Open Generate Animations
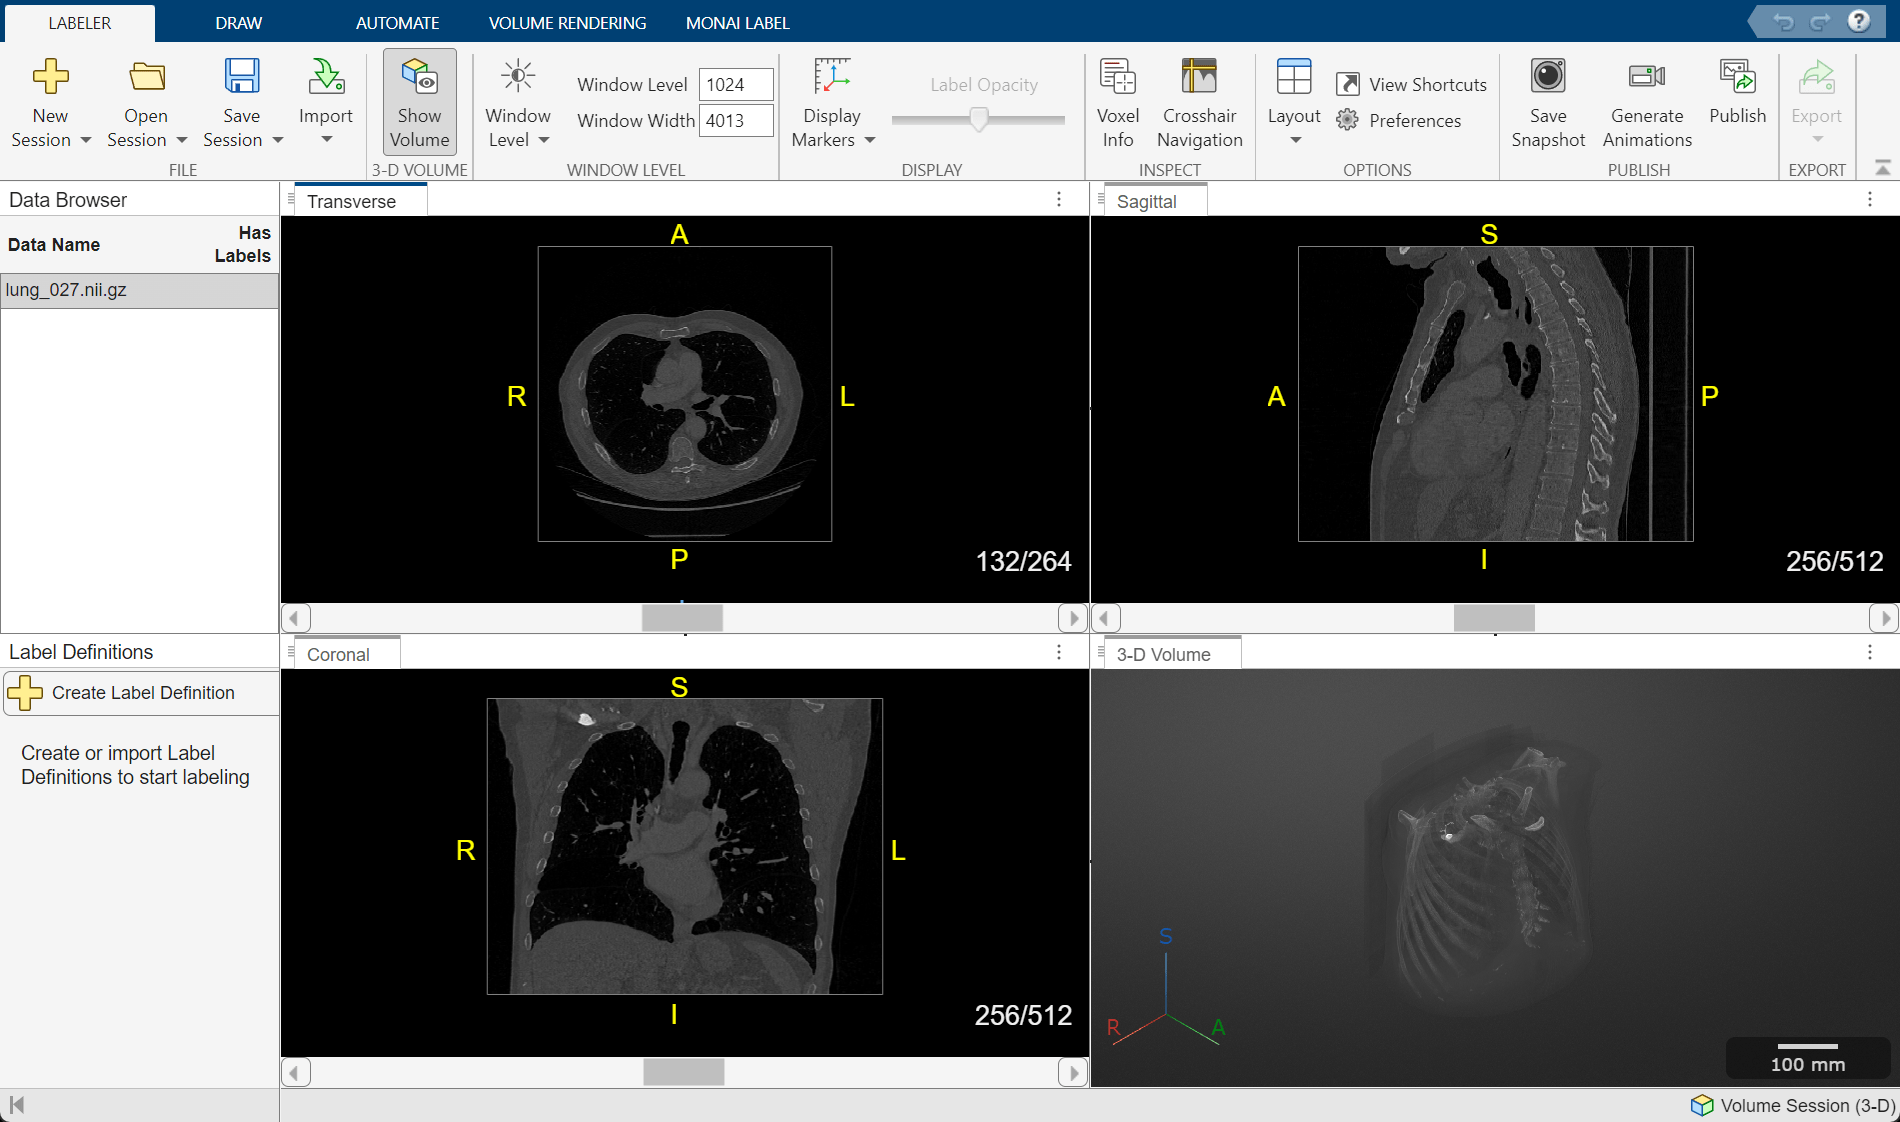 pyautogui.click(x=1646, y=100)
